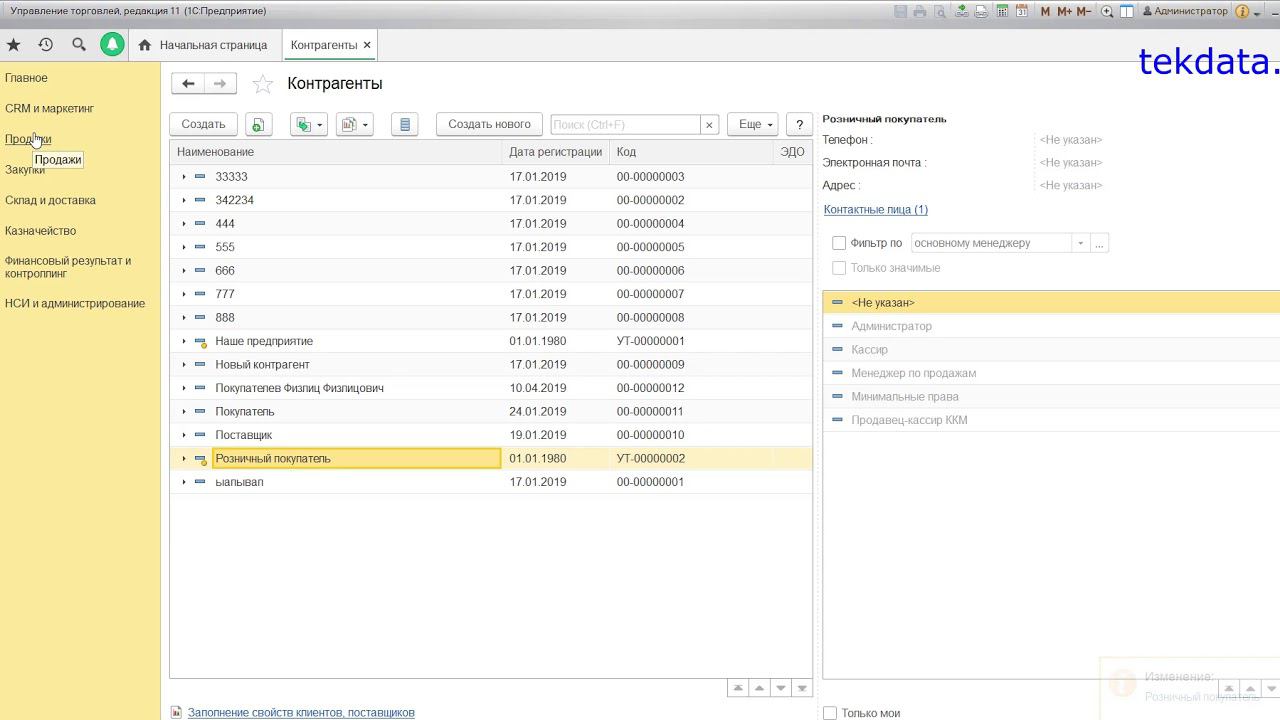Clear the search field with the X
The height and width of the screenshot is (720, 1280).
(710, 125)
